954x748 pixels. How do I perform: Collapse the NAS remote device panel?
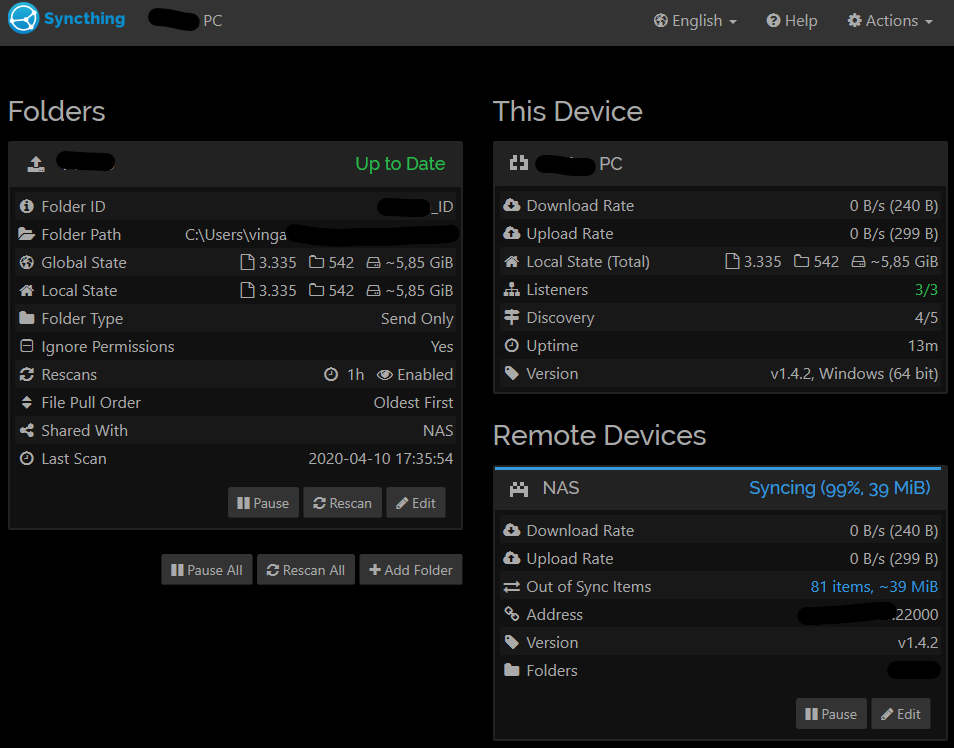tap(720, 489)
